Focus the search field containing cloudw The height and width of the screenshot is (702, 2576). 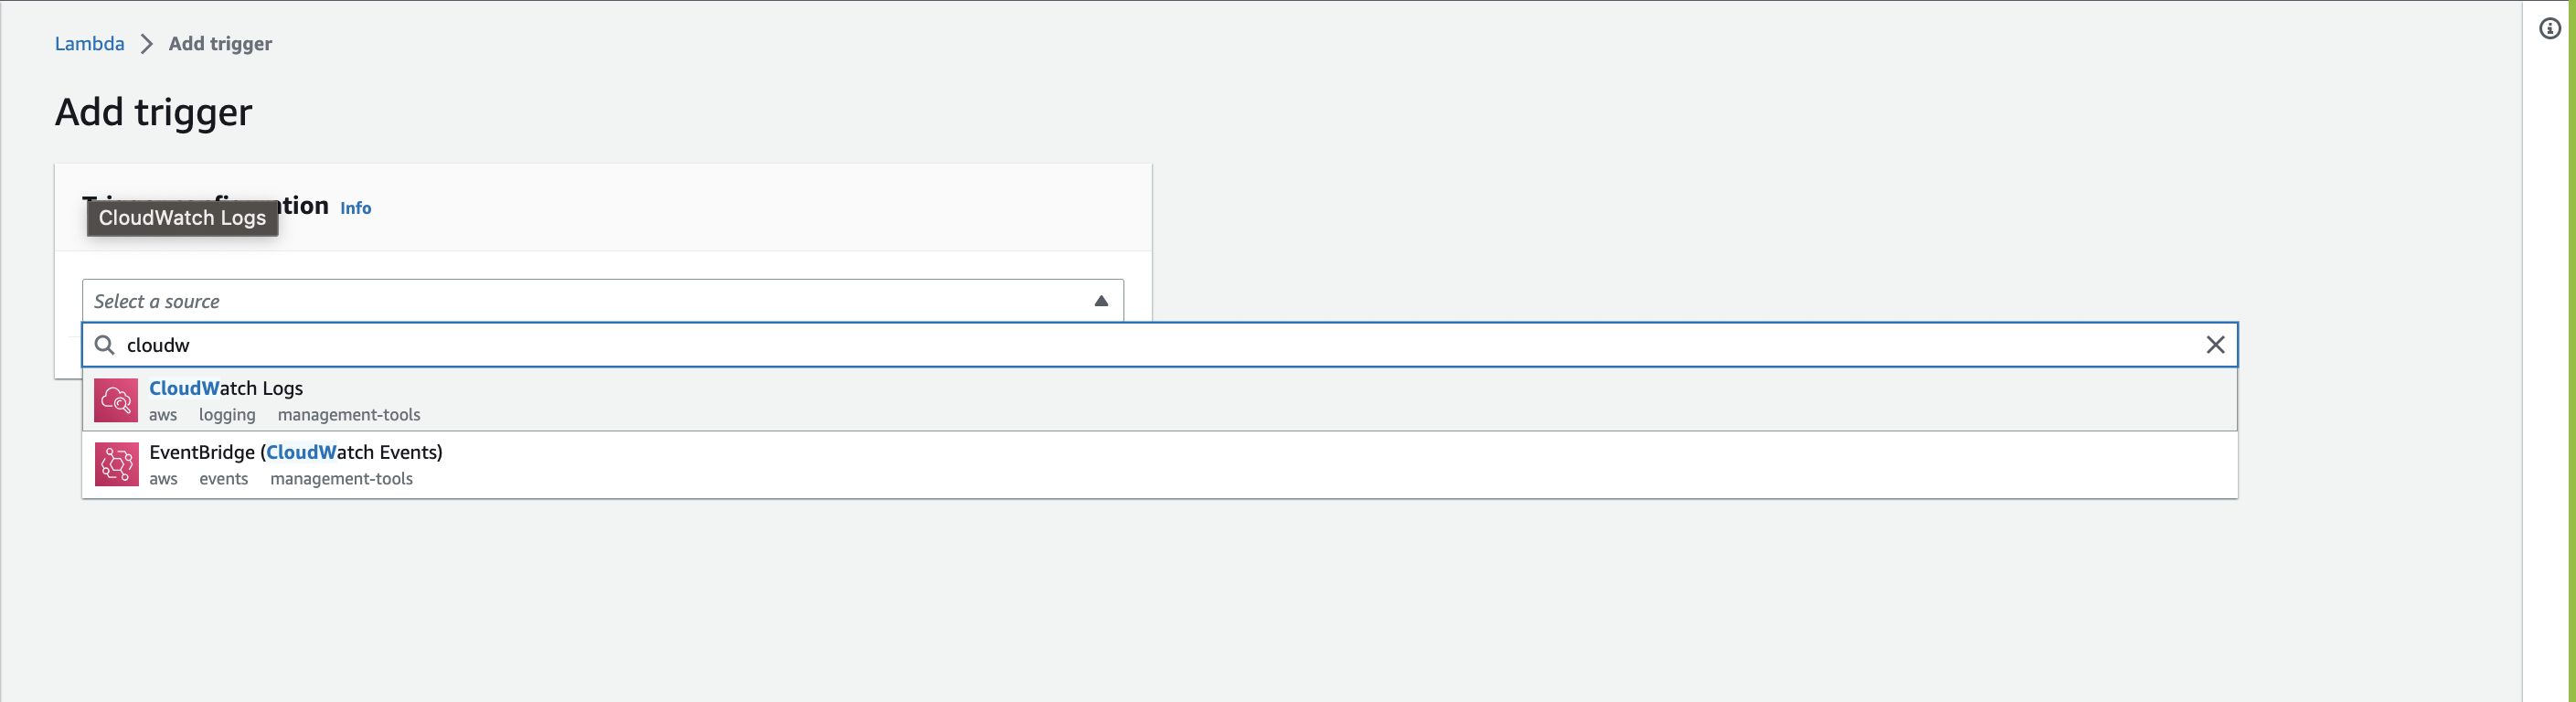point(1100,345)
